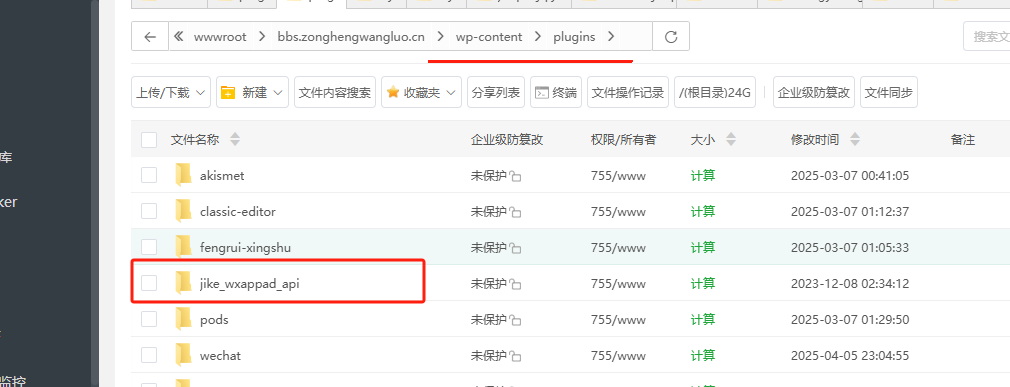The height and width of the screenshot is (387, 1010).
Task: Expand chevron after plugins in path
Action: (611, 37)
